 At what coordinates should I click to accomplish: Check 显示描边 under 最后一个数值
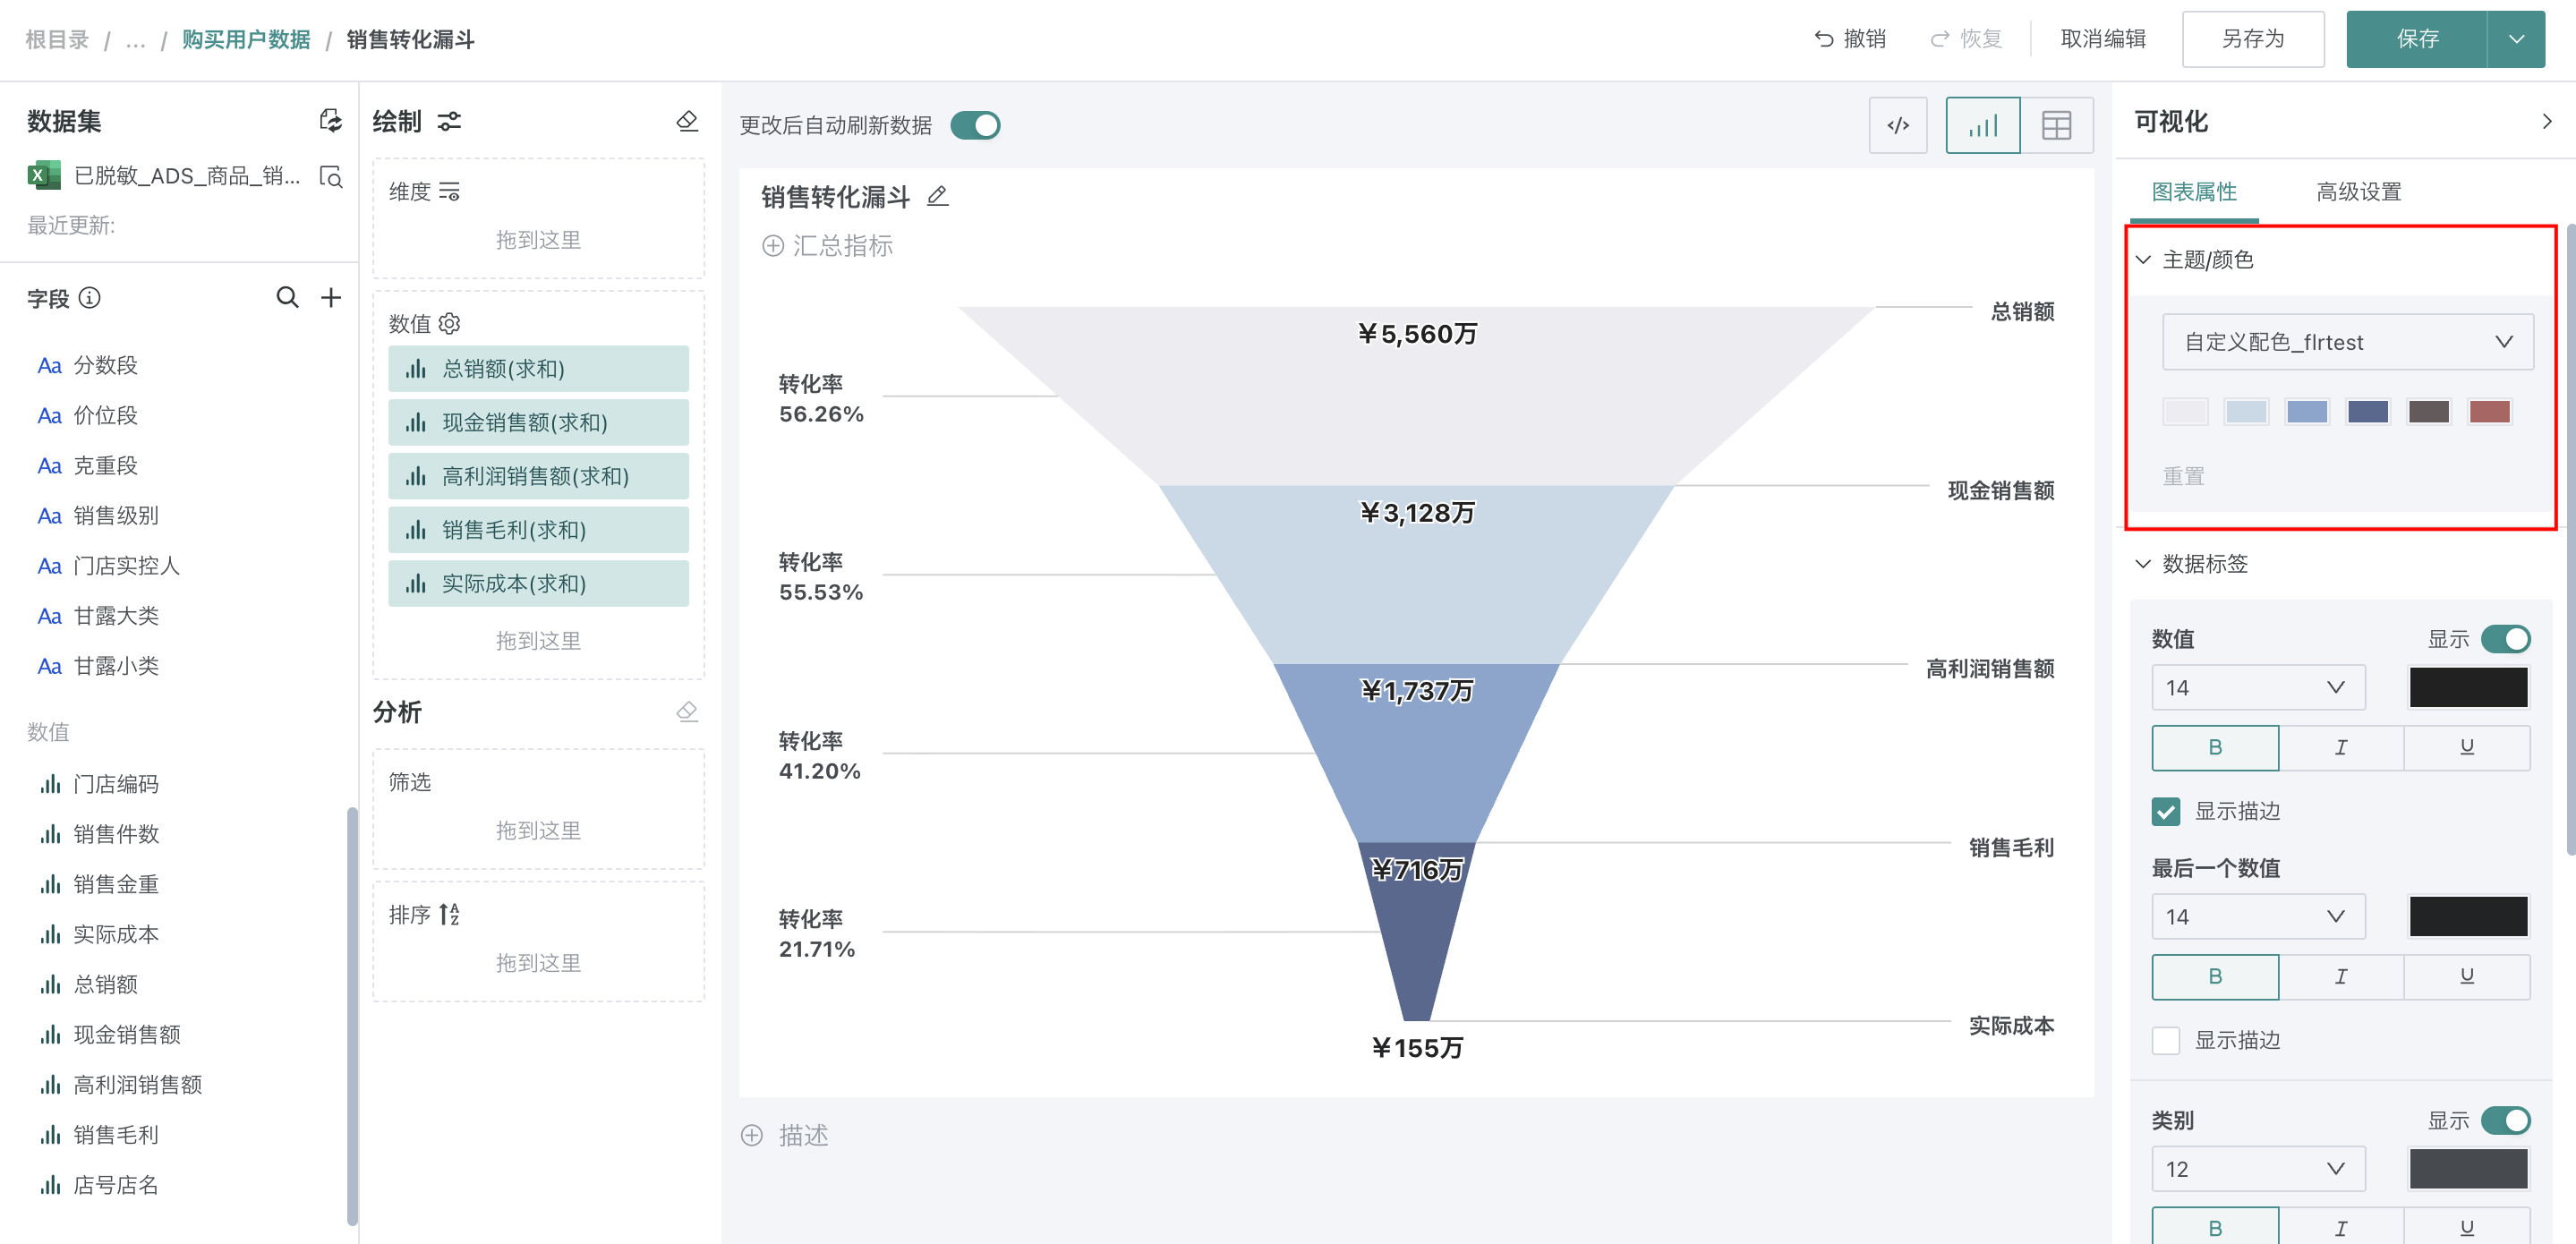pyautogui.click(x=2166, y=1040)
